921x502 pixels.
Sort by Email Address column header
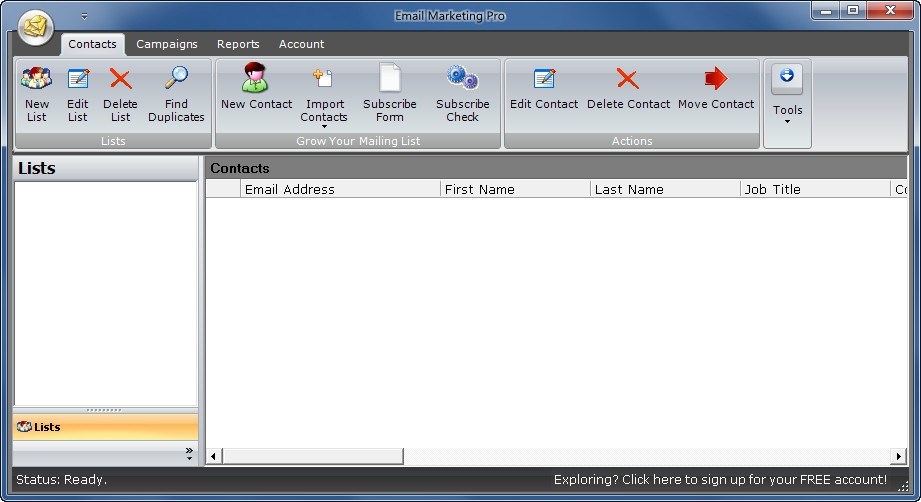(x=340, y=189)
